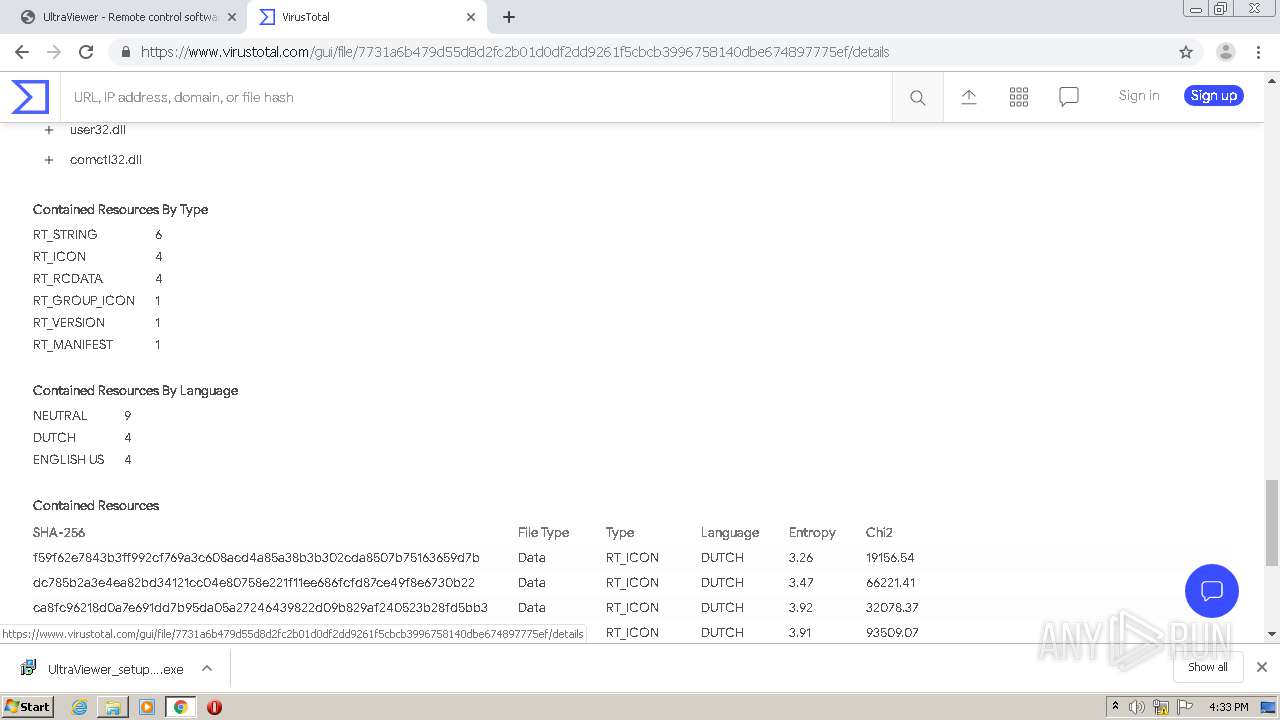The height and width of the screenshot is (720, 1280).
Task: Expand the user32.dll imports entry
Action: tap(49, 130)
